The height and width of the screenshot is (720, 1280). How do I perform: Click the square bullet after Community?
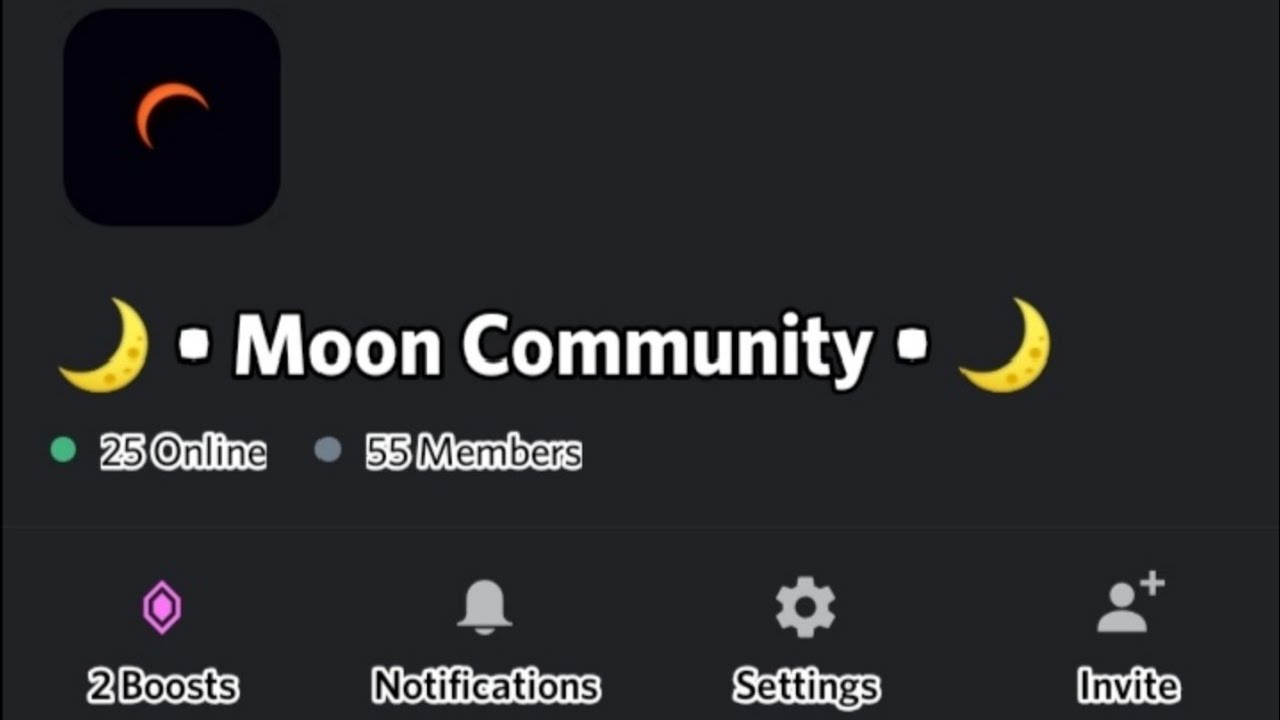912,344
